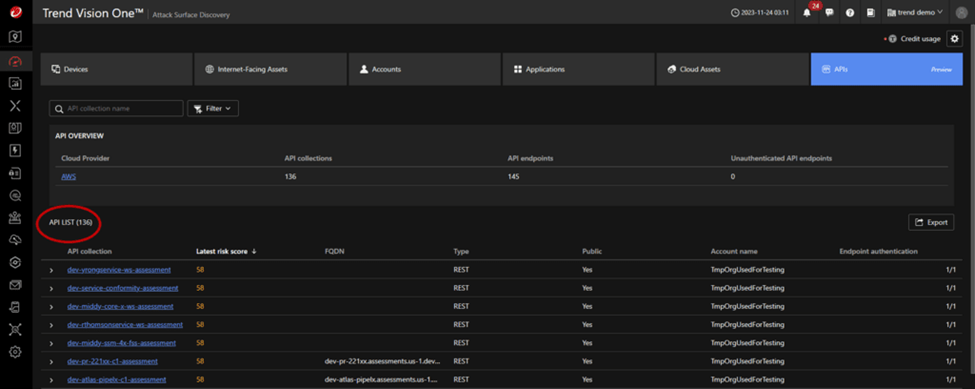Click the API endpoints value 145
Image resolution: width=975 pixels, height=389 pixels.
pyautogui.click(x=514, y=176)
